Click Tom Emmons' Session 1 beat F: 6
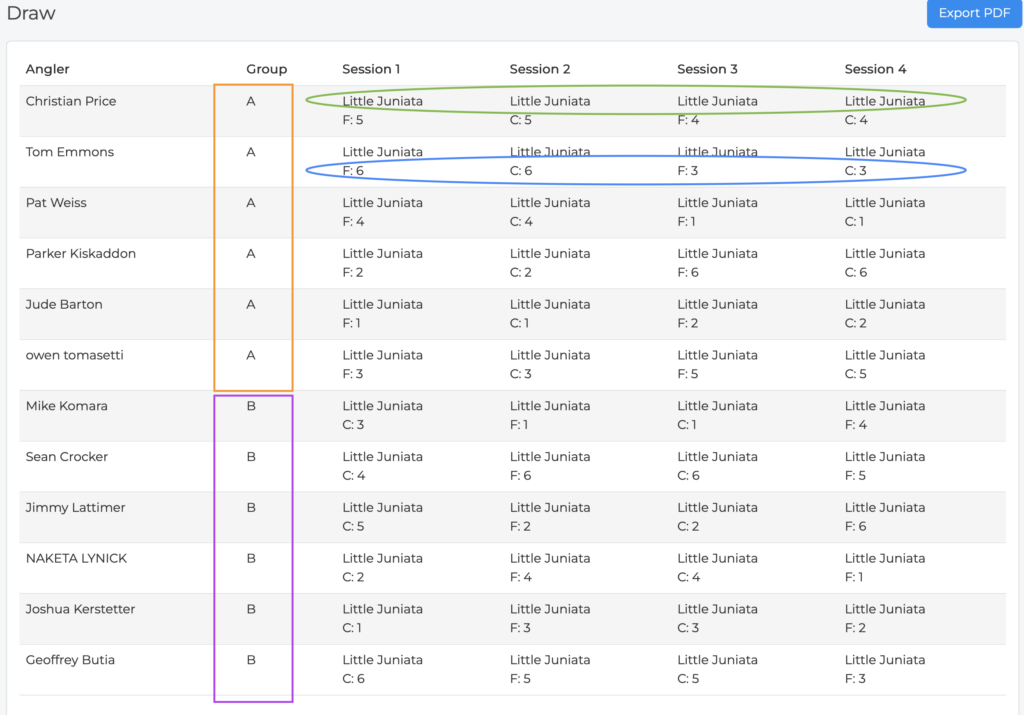The width and height of the screenshot is (1024, 715). click(x=353, y=171)
